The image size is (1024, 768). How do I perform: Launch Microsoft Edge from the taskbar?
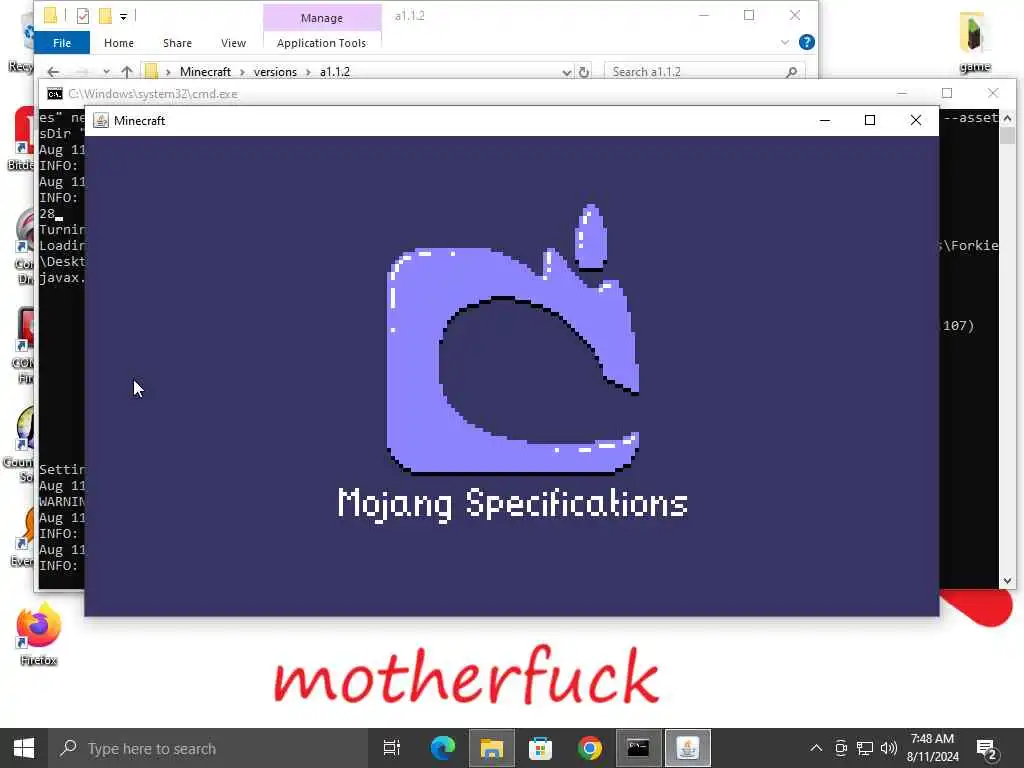(442, 748)
